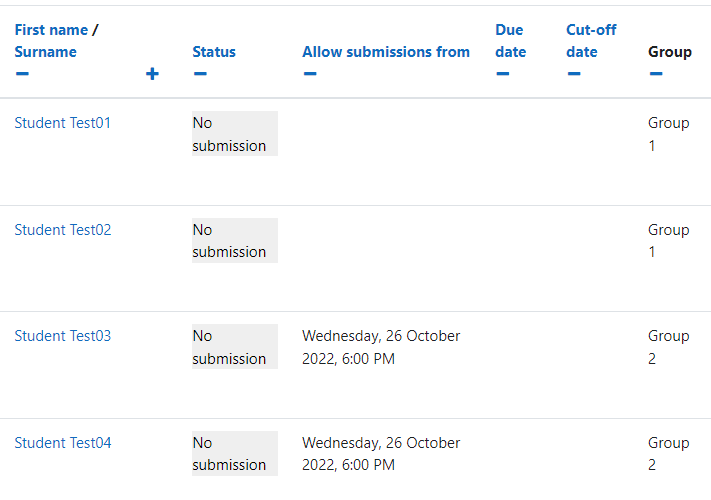Collapse the First name / Surname column

(x=22, y=73)
